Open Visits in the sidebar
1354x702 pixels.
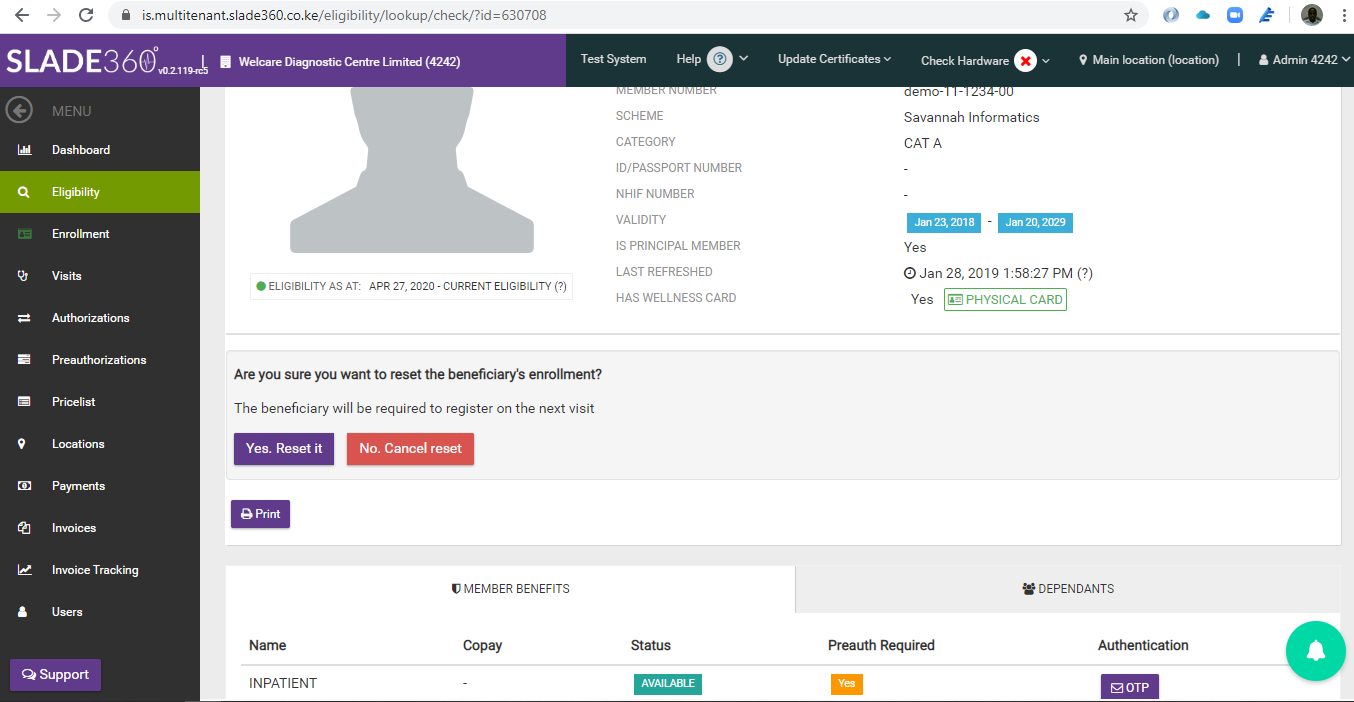click(100, 276)
